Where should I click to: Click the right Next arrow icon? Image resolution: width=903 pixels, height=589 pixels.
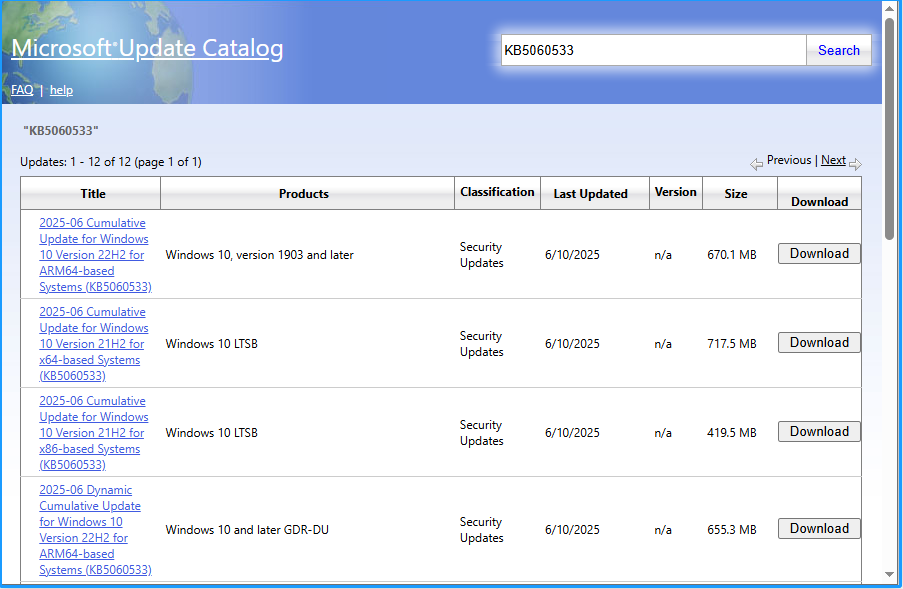coord(855,164)
